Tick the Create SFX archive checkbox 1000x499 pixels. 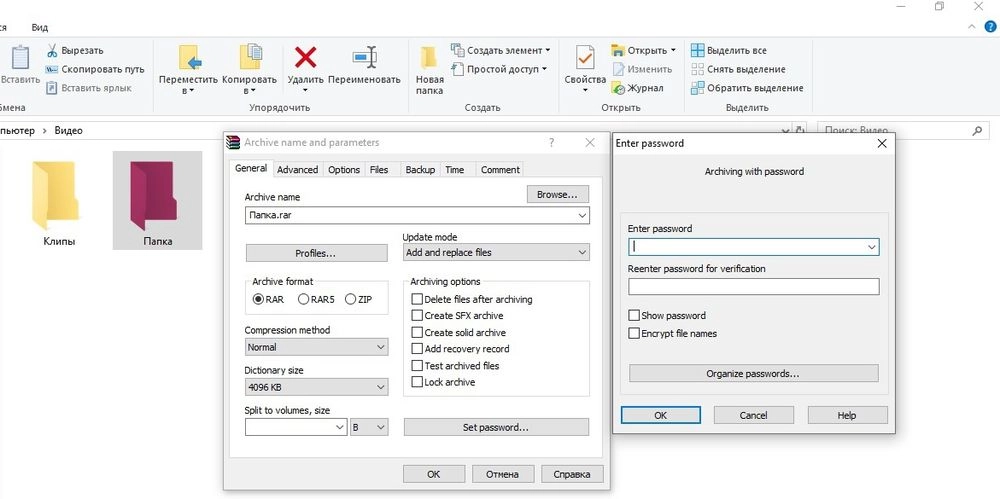tap(418, 316)
